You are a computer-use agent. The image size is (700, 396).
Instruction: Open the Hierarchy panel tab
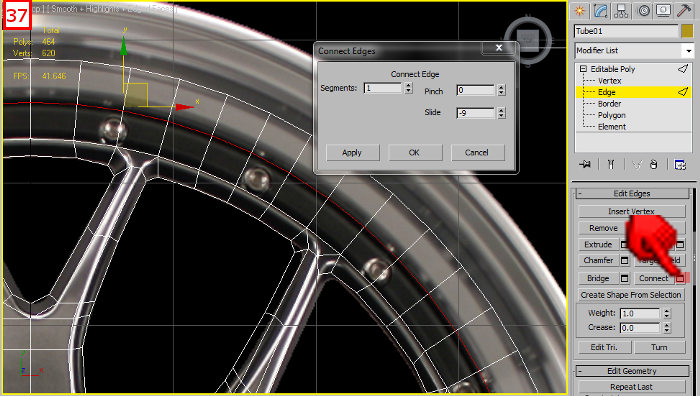pos(621,11)
